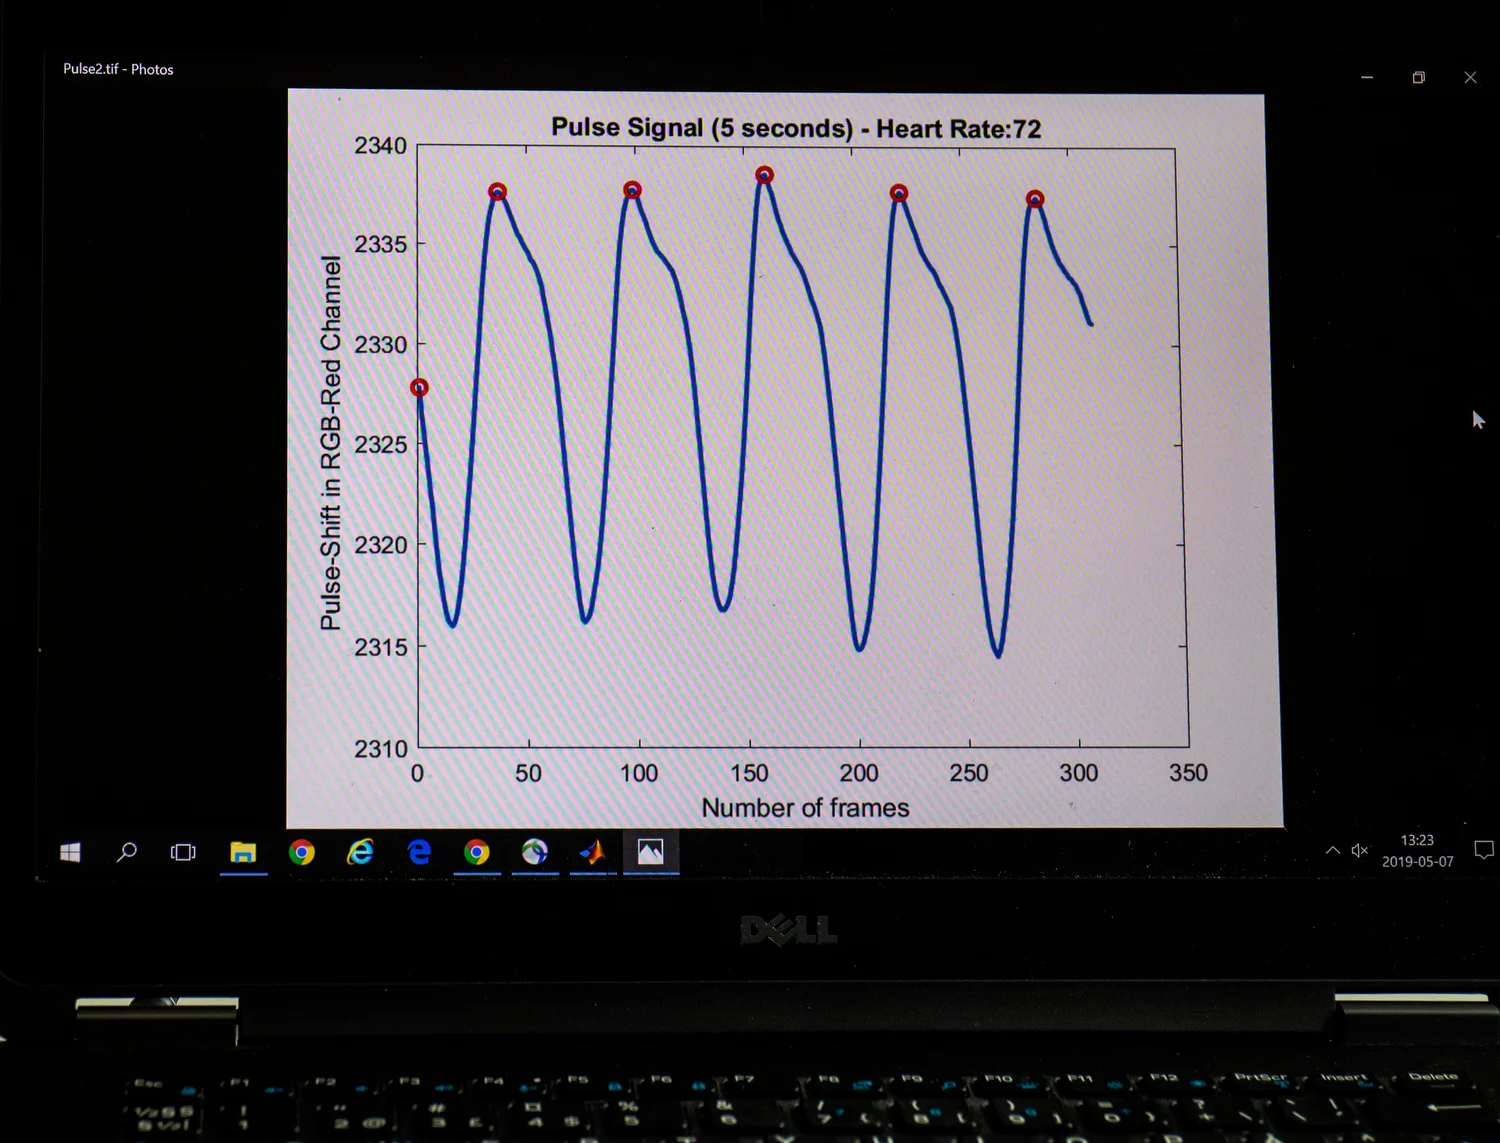The image size is (1500, 1143).
Task: Open File Explorer from the taskbar
Action: [x=243, y=852]
